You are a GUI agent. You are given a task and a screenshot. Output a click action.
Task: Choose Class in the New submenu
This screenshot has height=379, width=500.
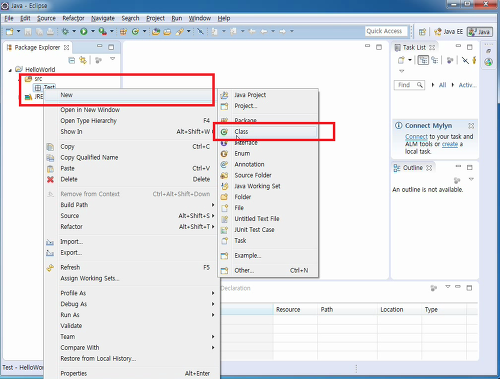point(268,132)
